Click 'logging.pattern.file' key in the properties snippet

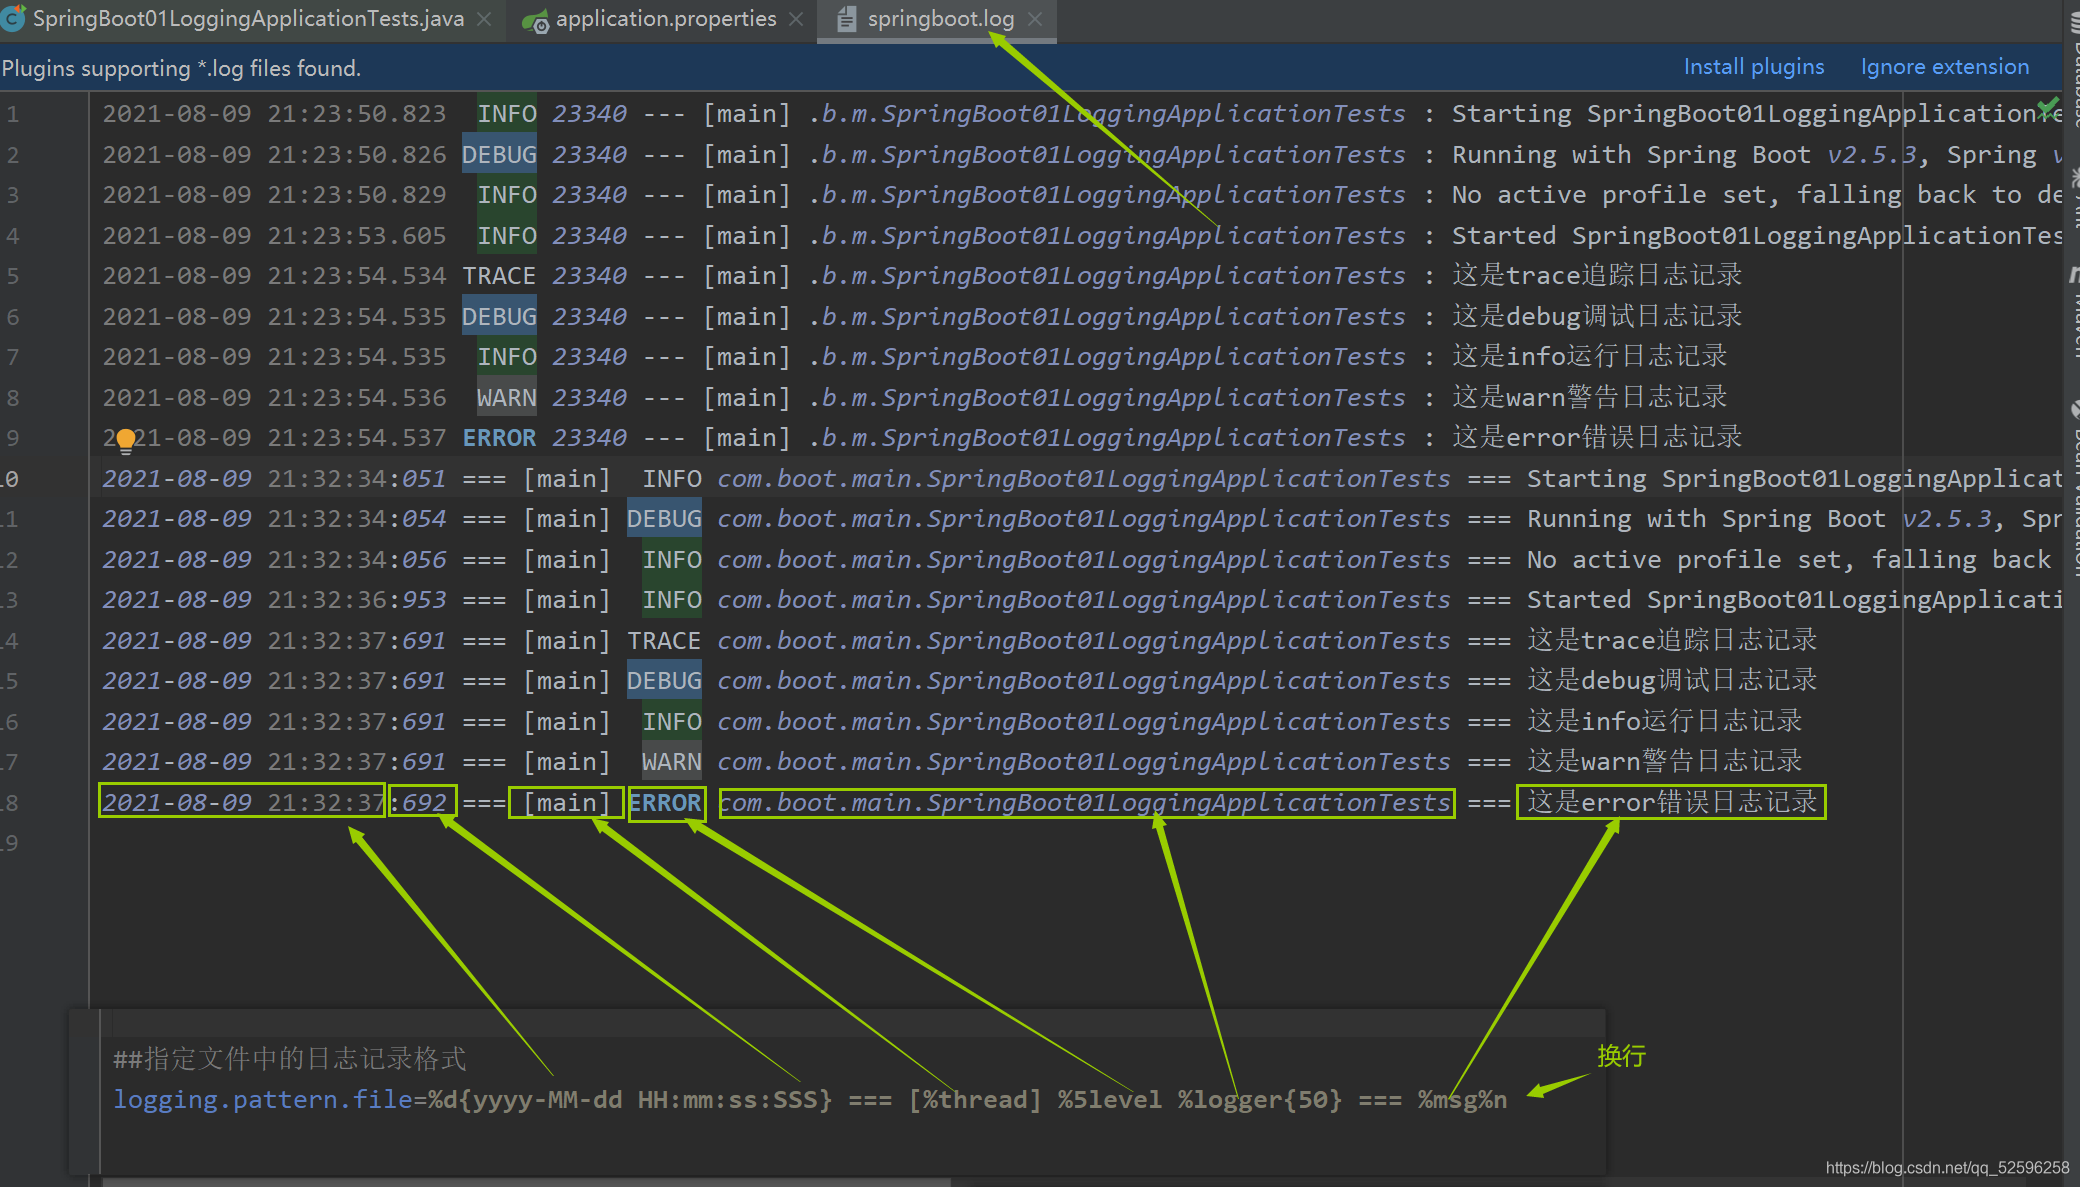pyautogui.click(x=263, y=1100)
